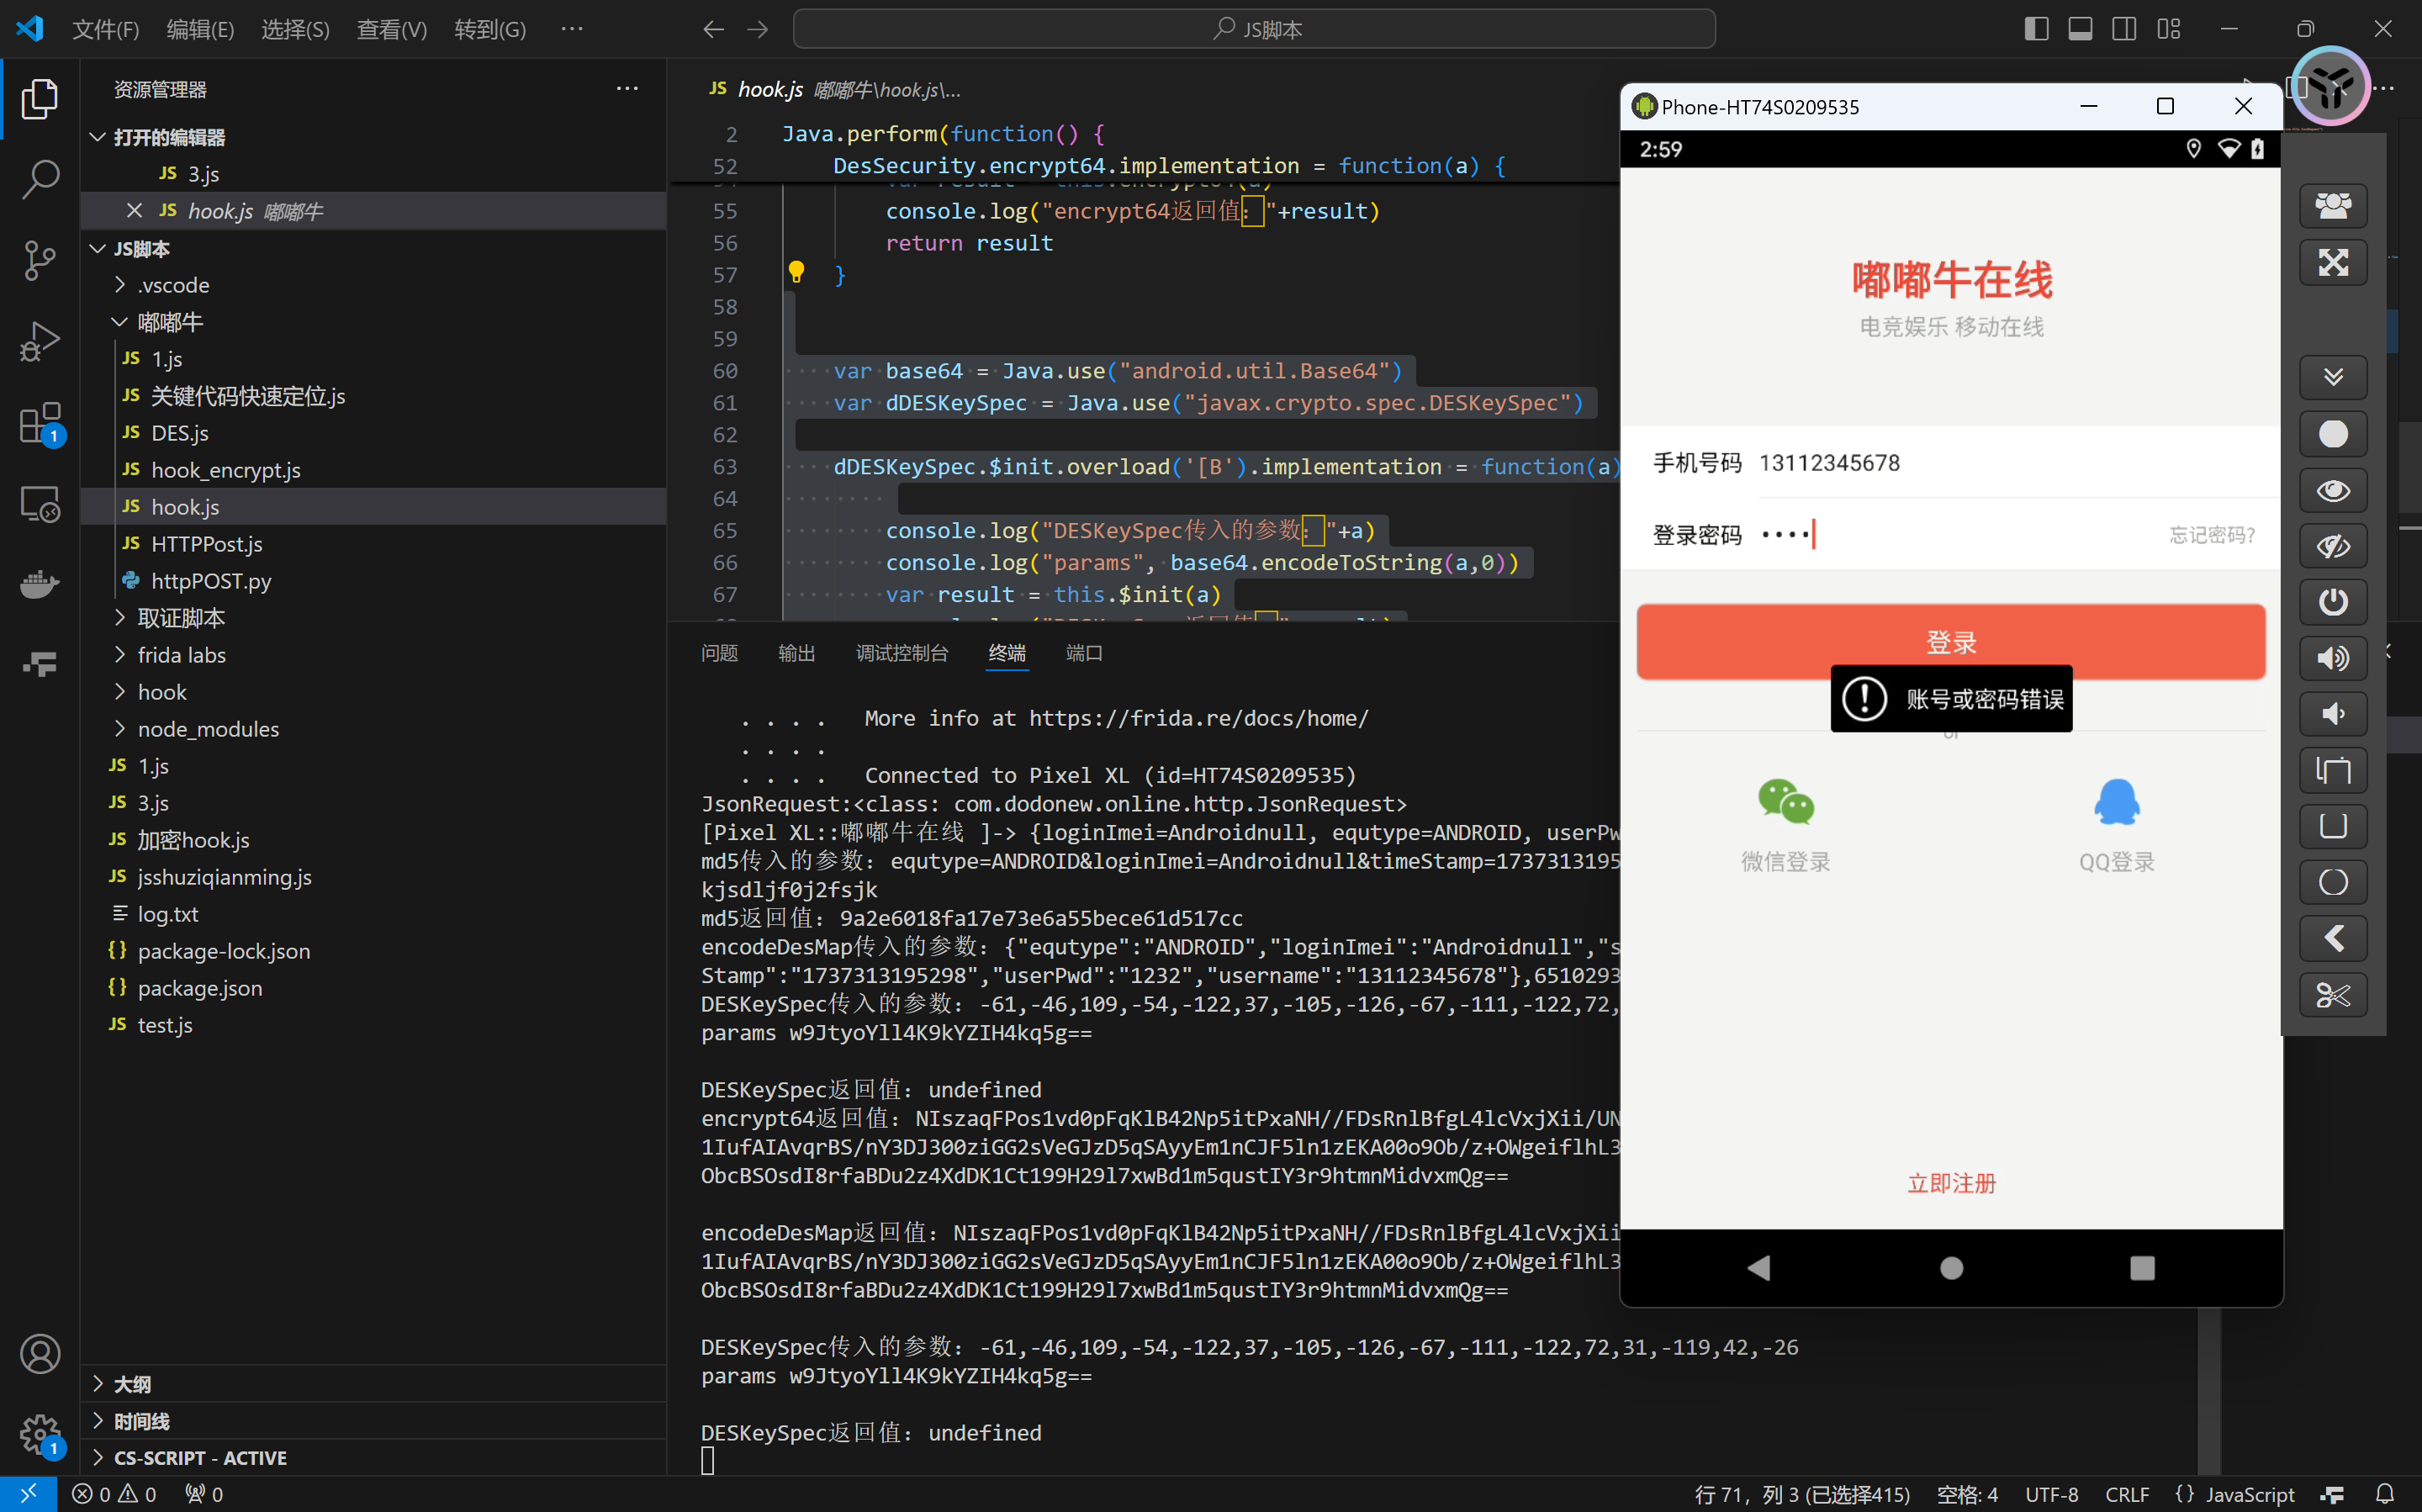Screen dimensions: 2422x1512
Task: Open the Extensions view
Action: tap(40, 423)
